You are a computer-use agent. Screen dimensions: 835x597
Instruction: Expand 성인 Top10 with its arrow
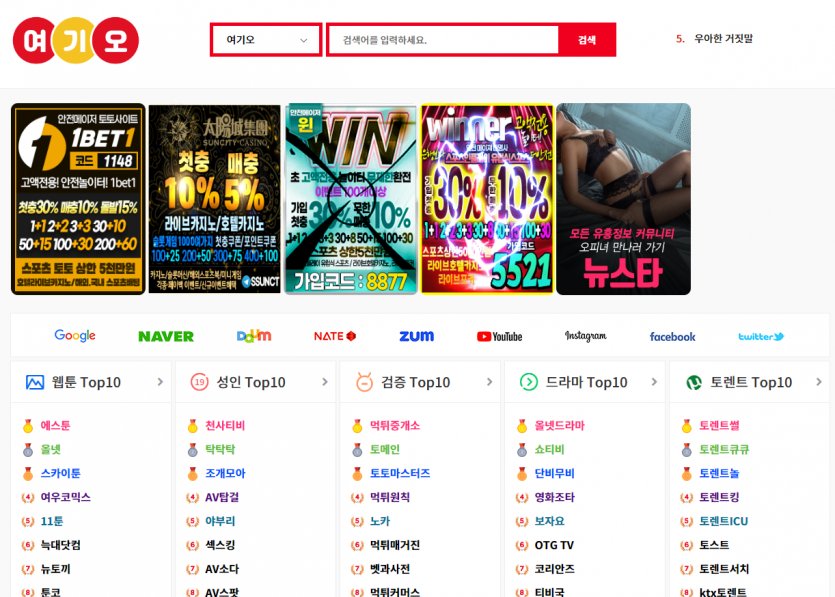pos(325,382)
